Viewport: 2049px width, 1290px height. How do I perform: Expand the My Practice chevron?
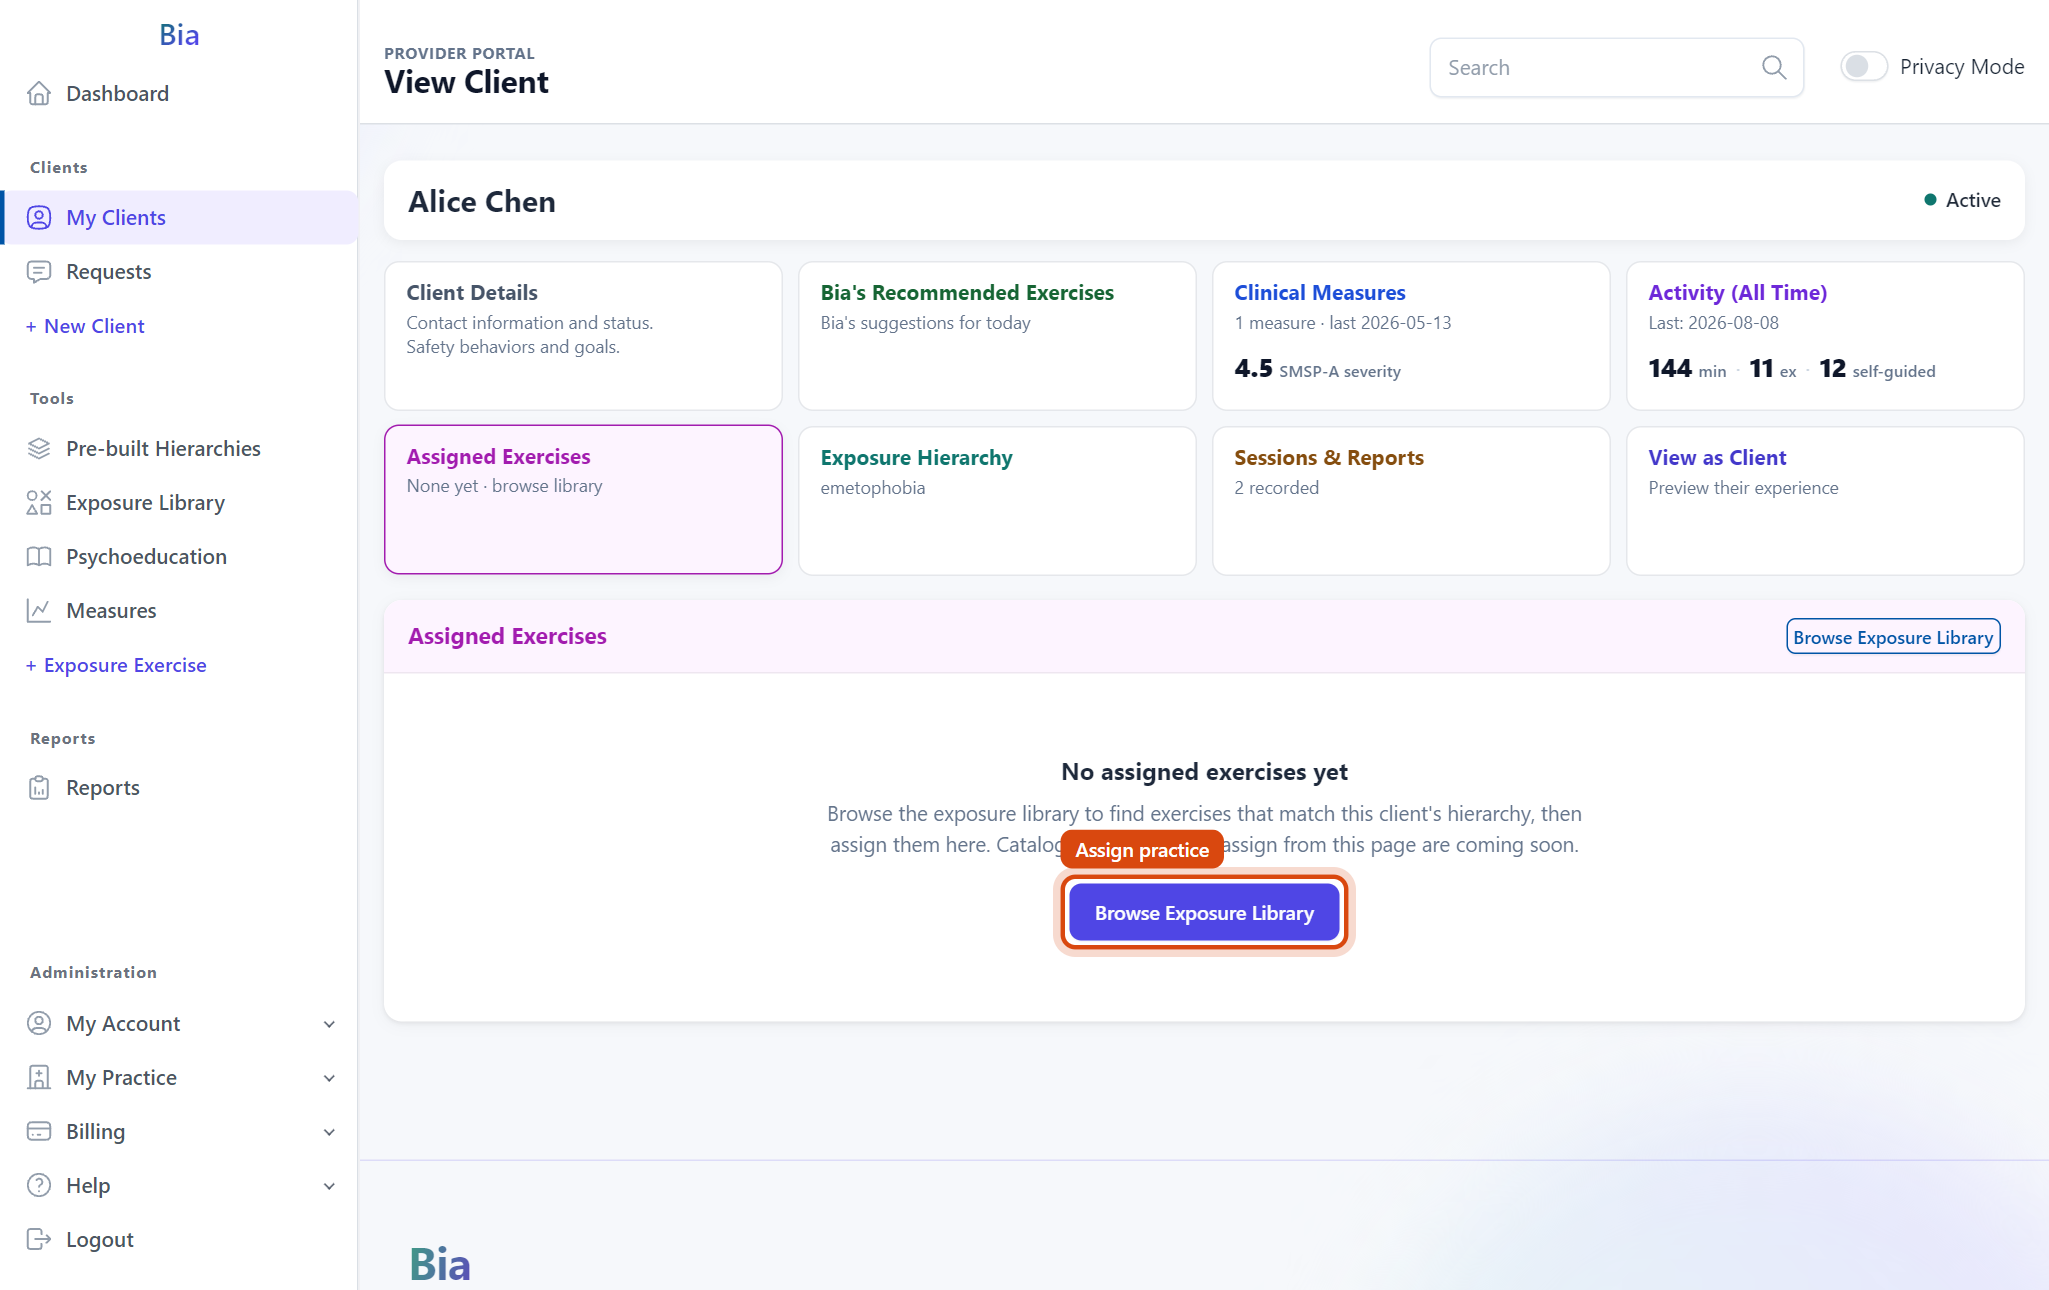point(329,1078)
